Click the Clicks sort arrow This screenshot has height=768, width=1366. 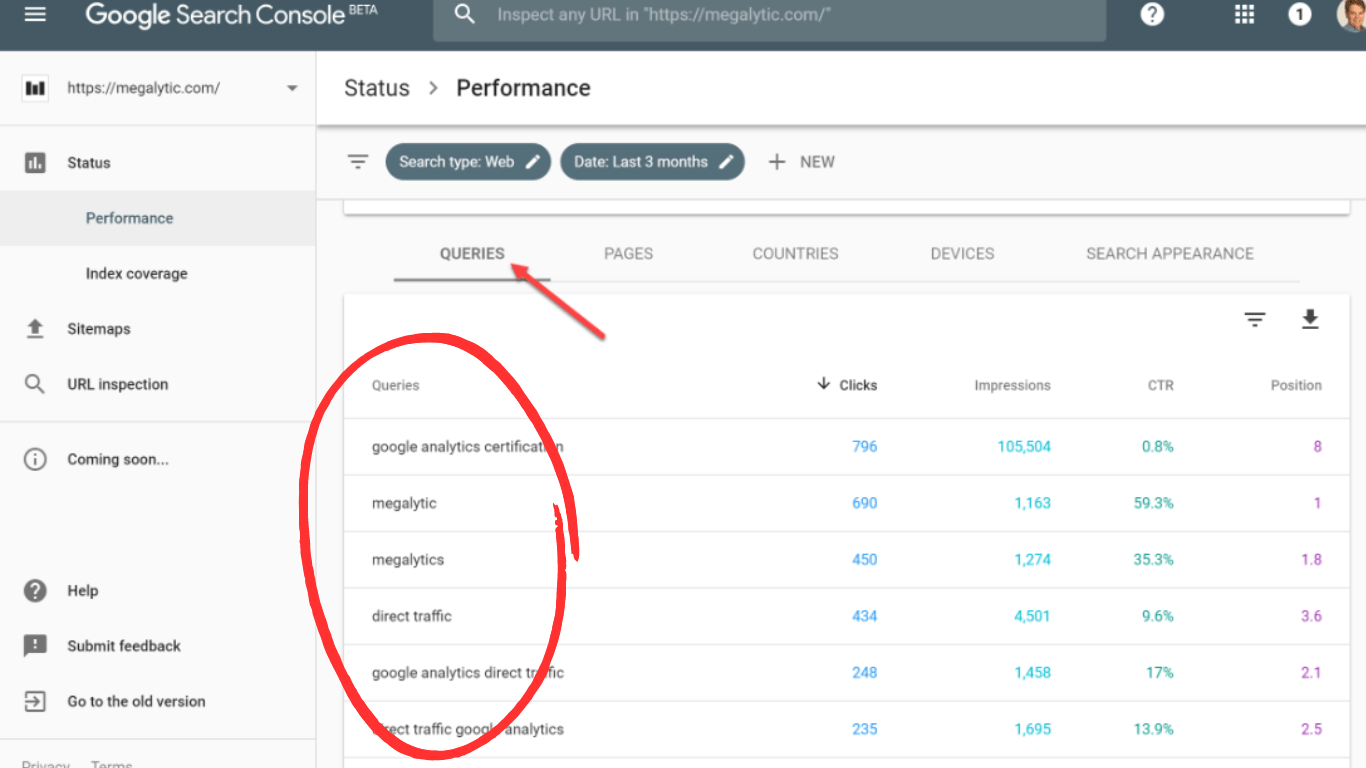point(824,384)
